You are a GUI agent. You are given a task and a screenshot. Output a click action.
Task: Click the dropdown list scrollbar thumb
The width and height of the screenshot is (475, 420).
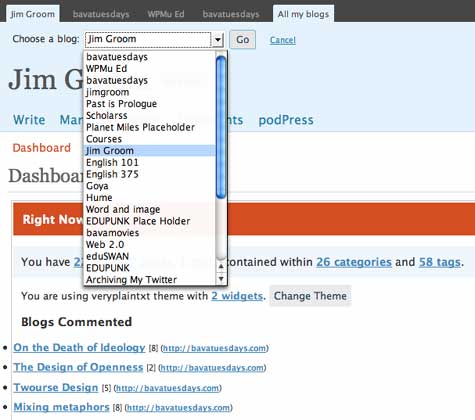pos(221,127)
